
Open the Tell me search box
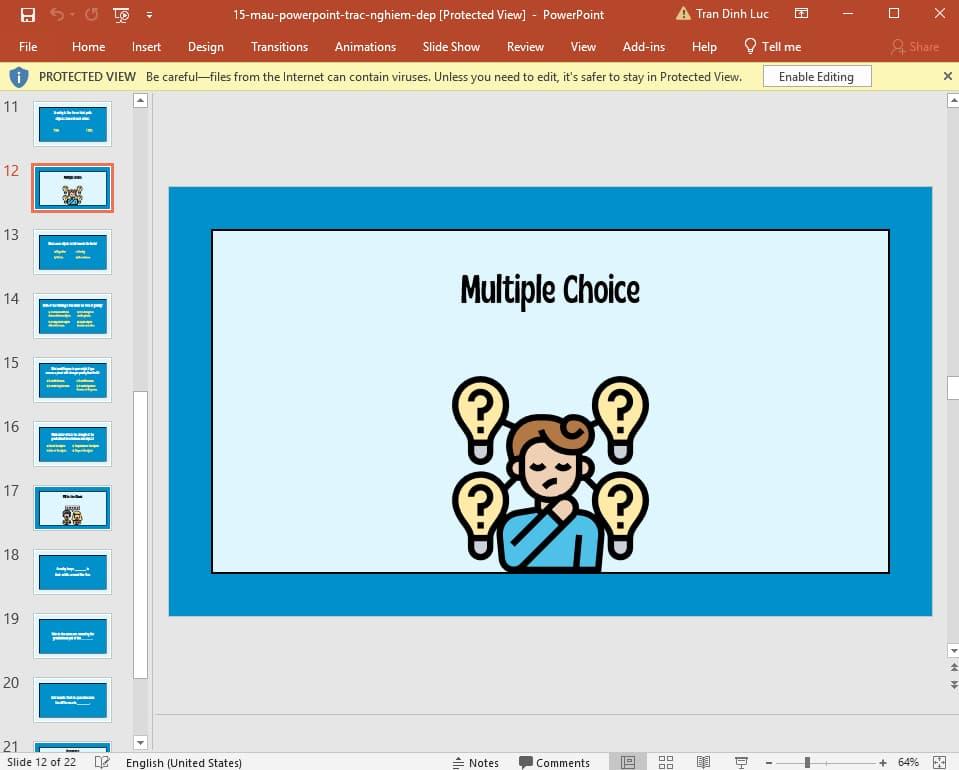click(773, 46)
